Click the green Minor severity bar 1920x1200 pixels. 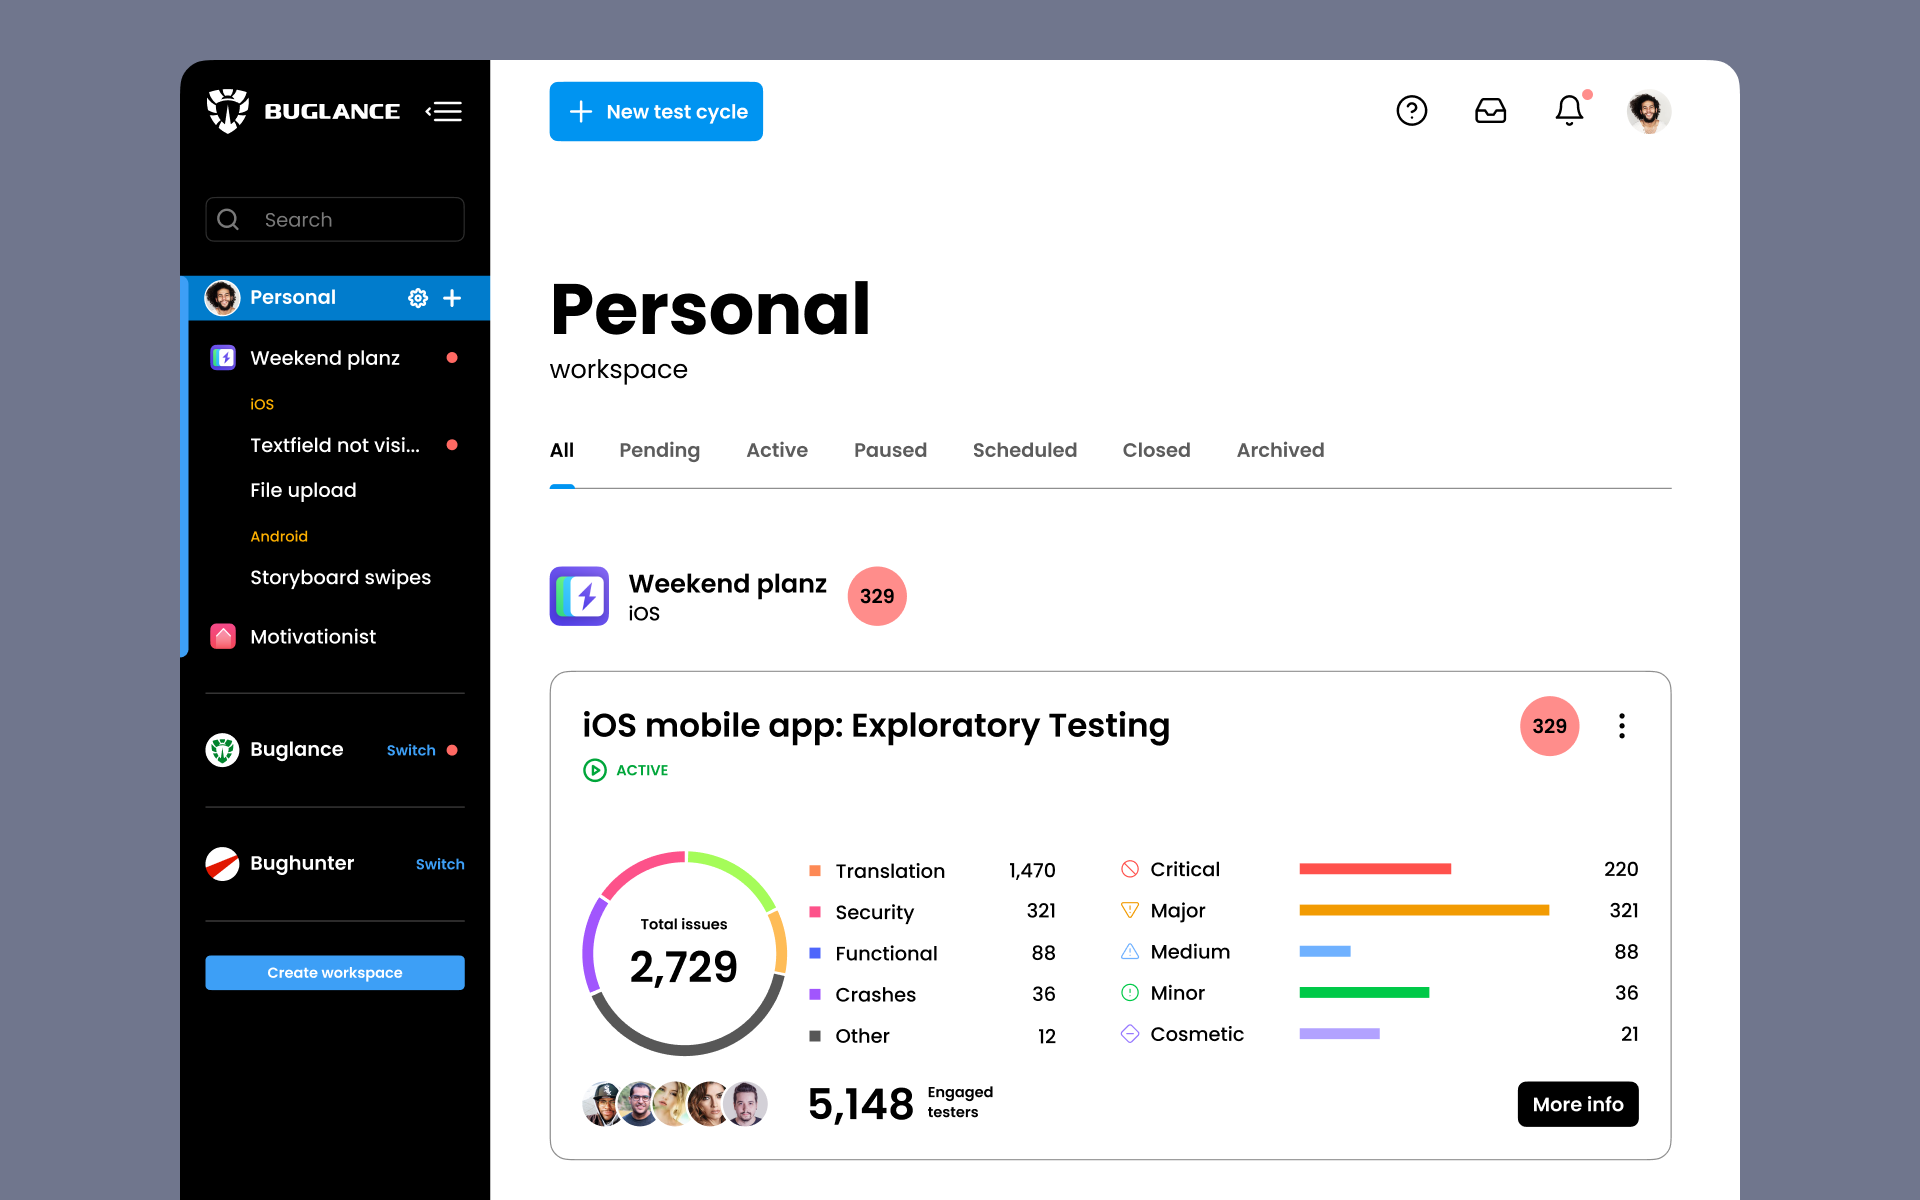point(1364,992)
